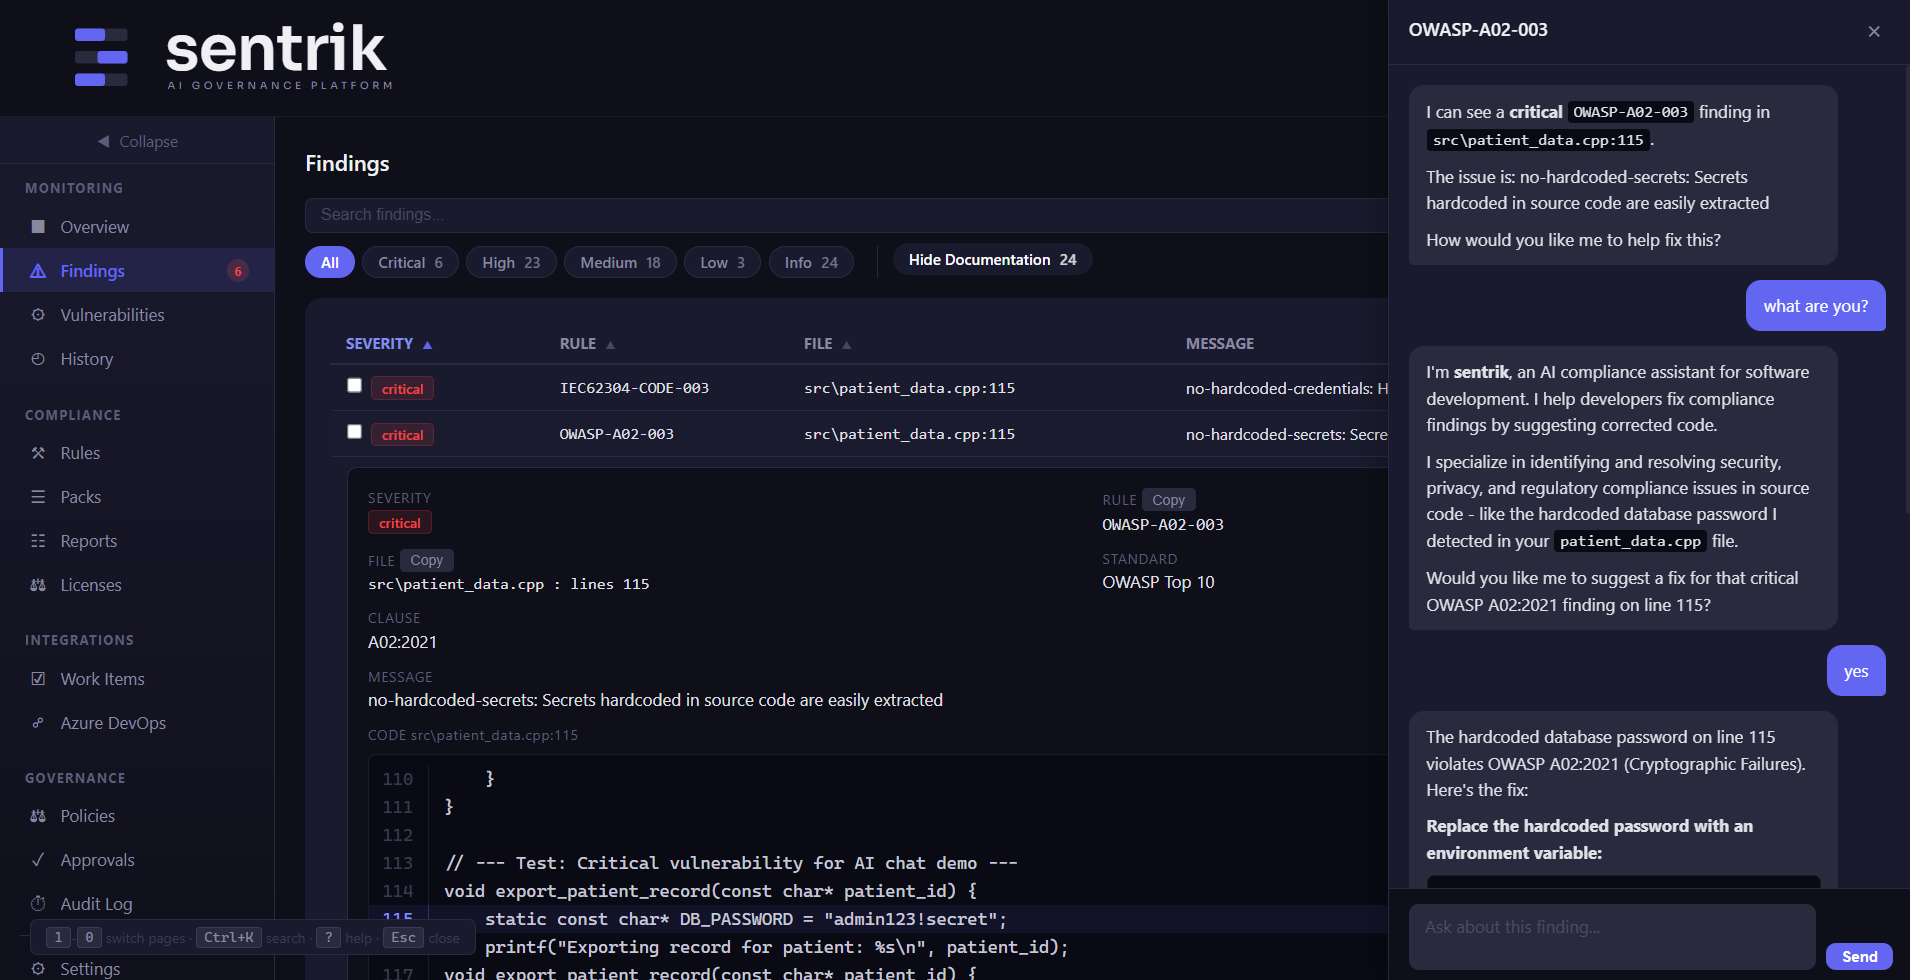Toggle Hide Documentation filter

tap(991, 260)
